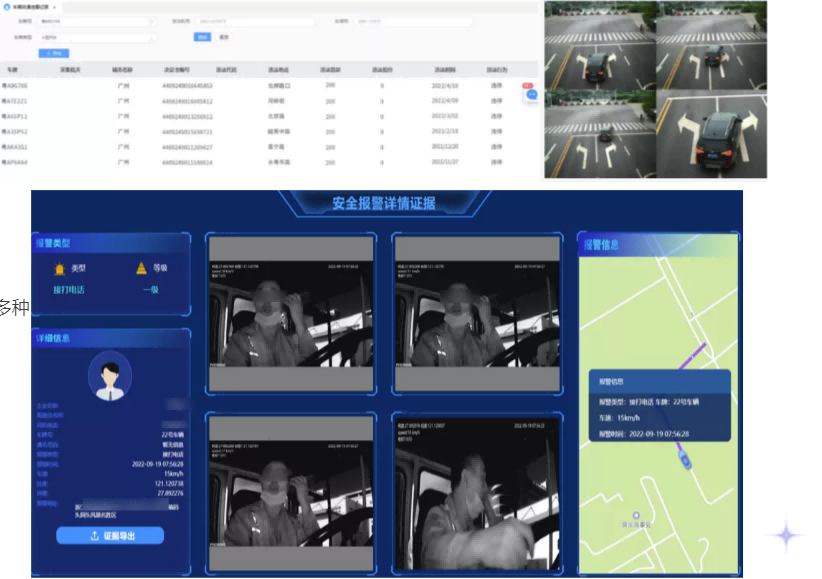This screenshot has width=822, height=579.
Task: Click the alarm siren type icon
Action: click(59, 269)
